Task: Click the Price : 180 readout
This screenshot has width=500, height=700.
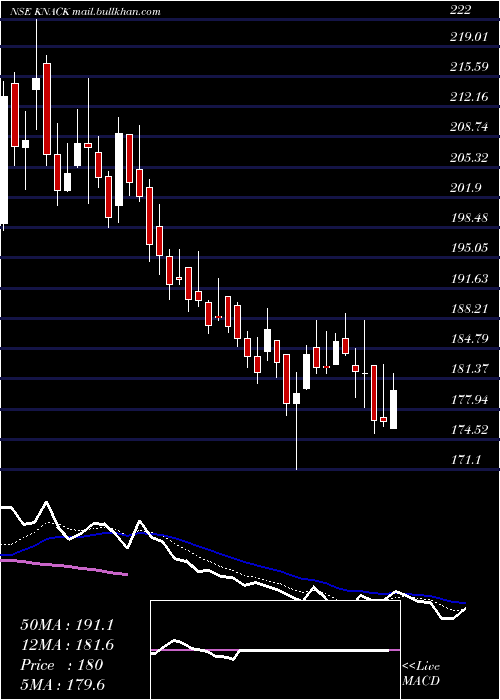Action: click(x=62, y=664)
